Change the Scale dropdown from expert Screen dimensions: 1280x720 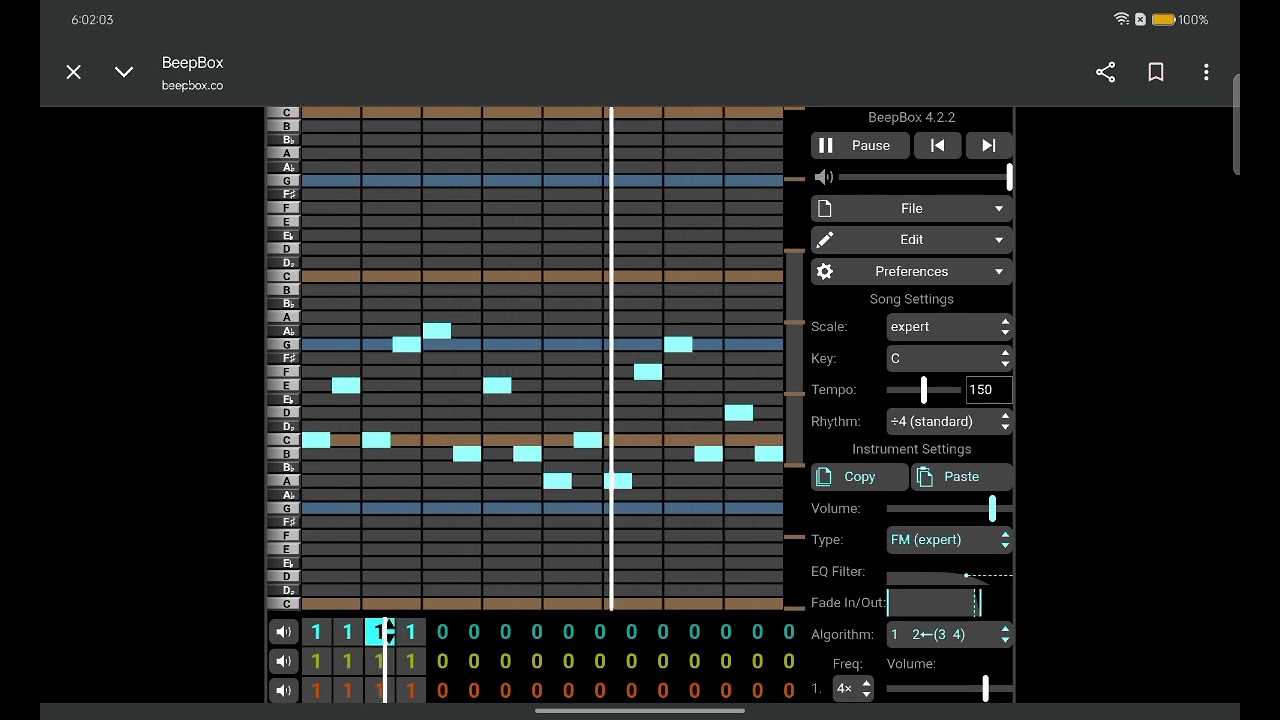pyautogui.click(x=949, y=327)
